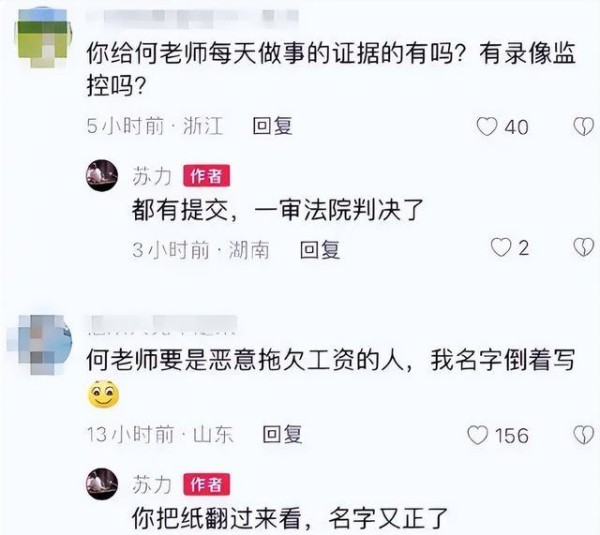
Task: Reply to the 3小时前 湖南 comment
Action: (x=320, y=250)
